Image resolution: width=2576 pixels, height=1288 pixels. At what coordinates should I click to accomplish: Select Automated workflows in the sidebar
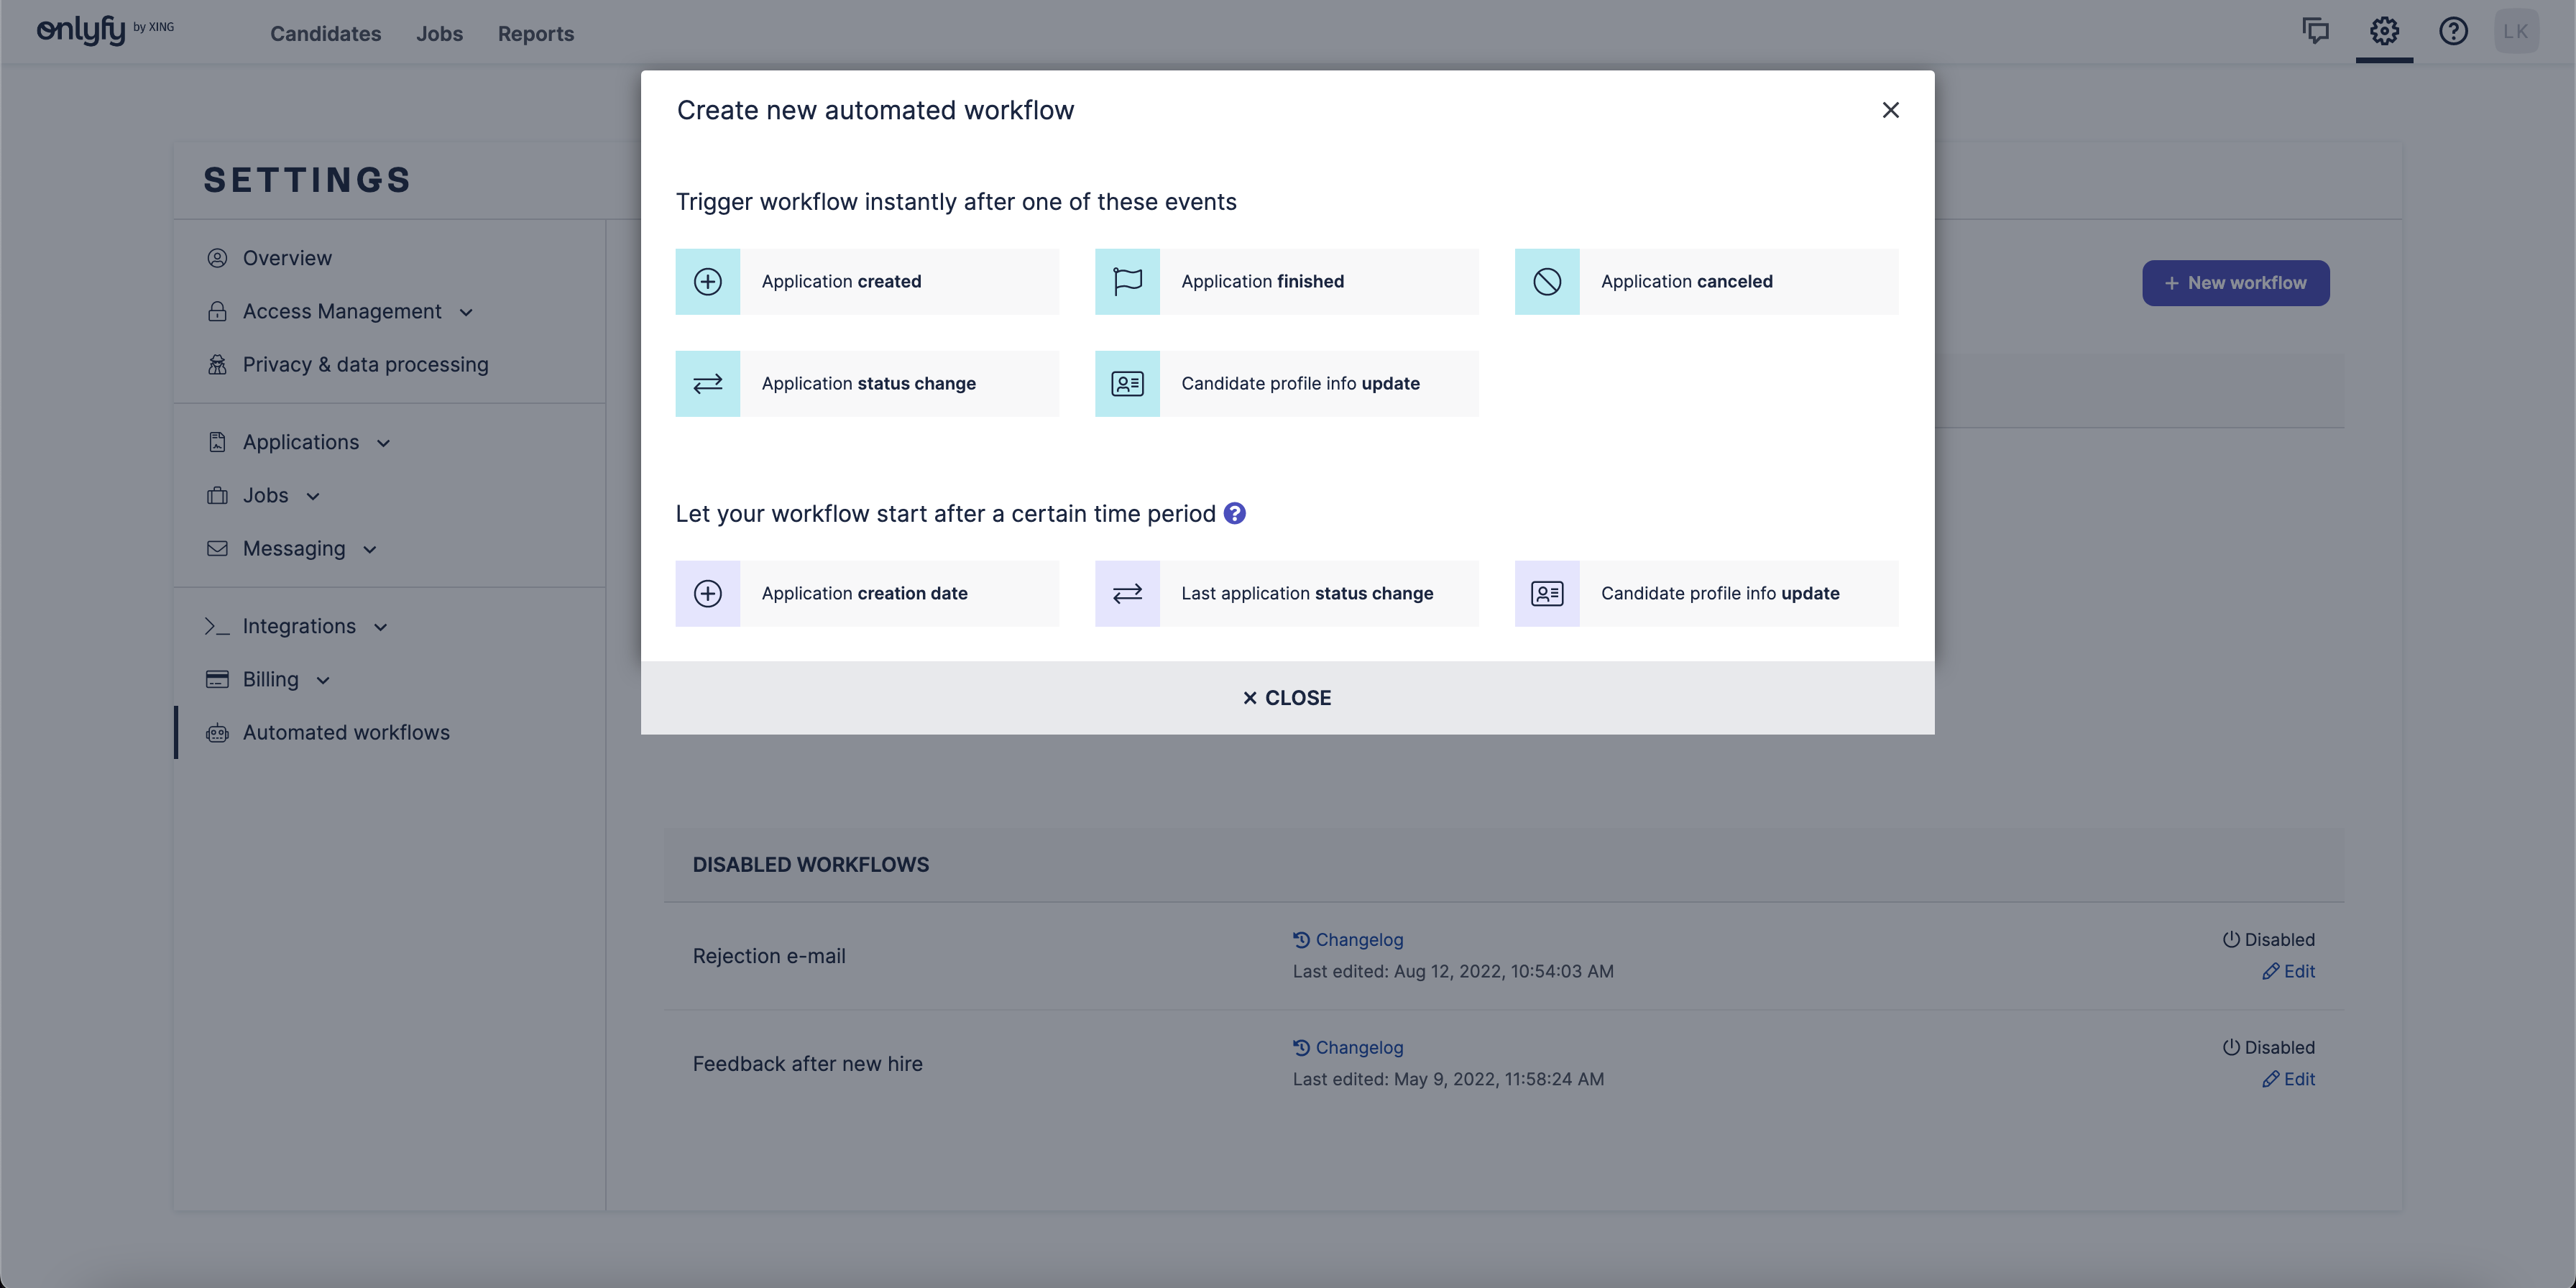(345, 732)
